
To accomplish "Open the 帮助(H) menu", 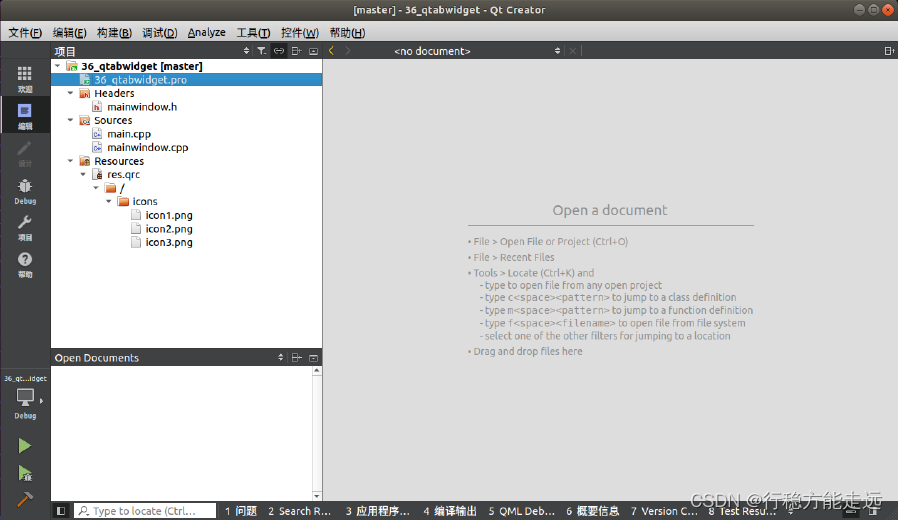I will click(x=347, y=33).
